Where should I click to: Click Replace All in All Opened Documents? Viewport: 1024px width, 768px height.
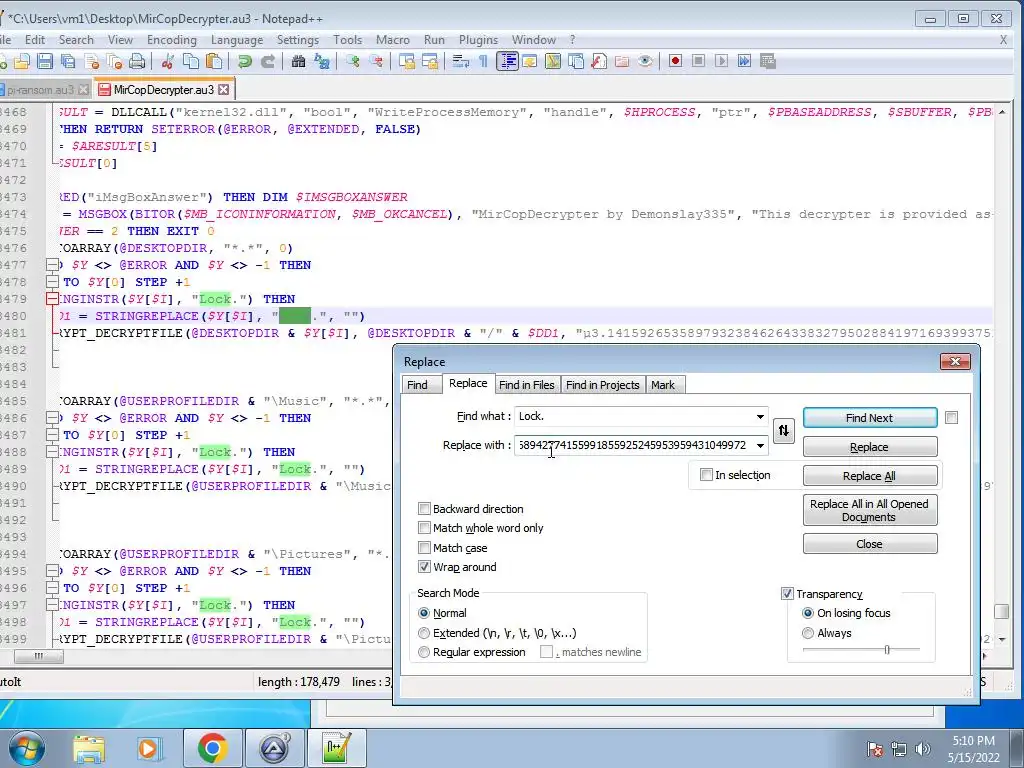coord(869,510)
